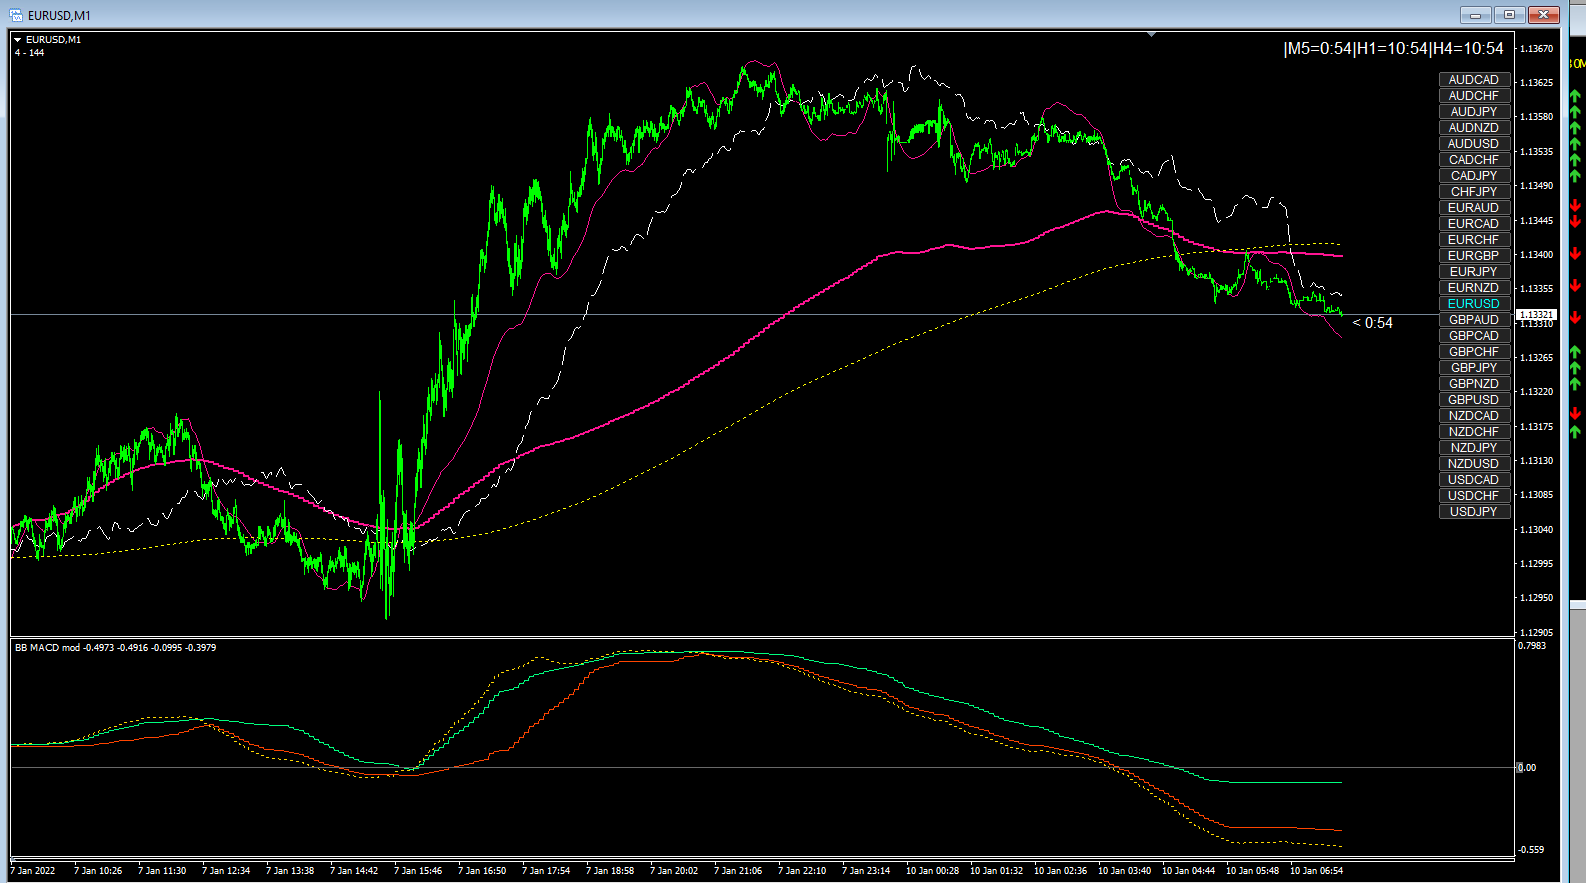Click the green up arrow beside GBPJPY
The height and width of the screenshot is (883, 1586).
(x=1575, y=367)
